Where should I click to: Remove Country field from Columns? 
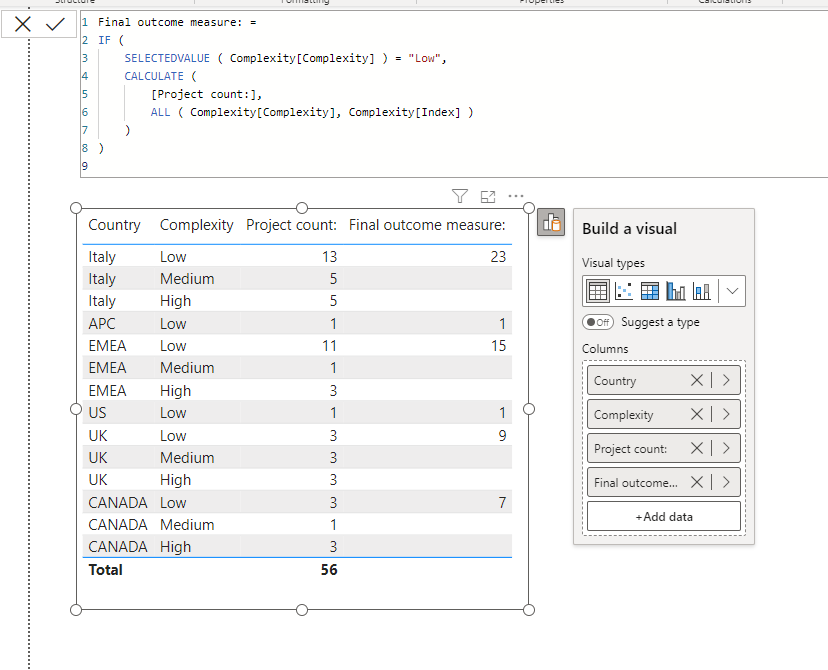697,380
